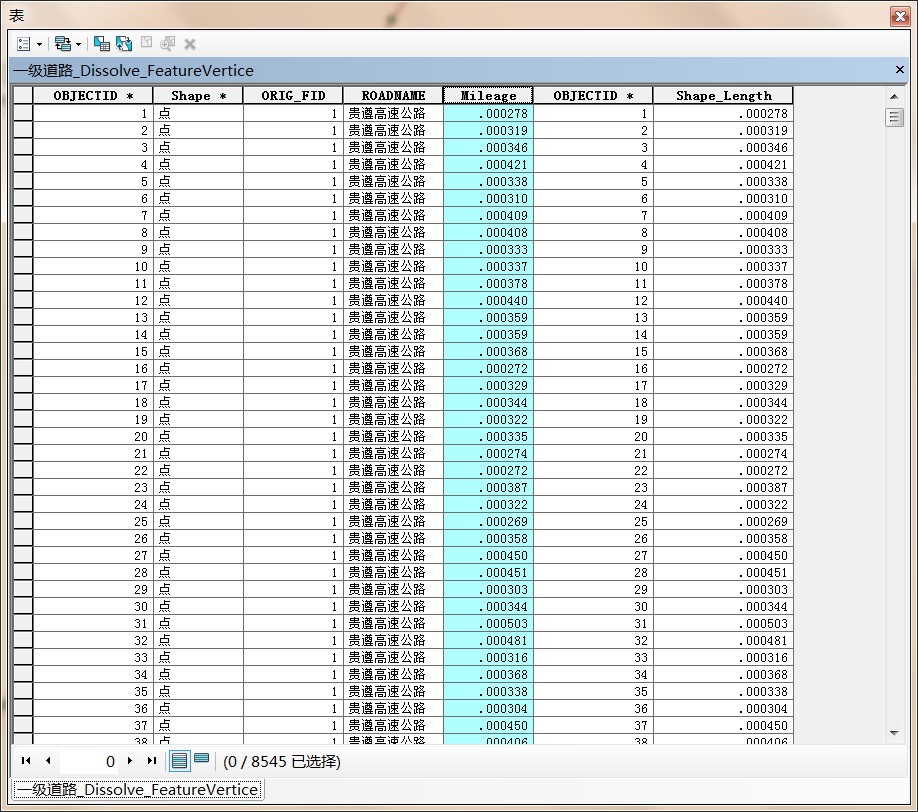Go to the previous record button

[x=48, y=760]
